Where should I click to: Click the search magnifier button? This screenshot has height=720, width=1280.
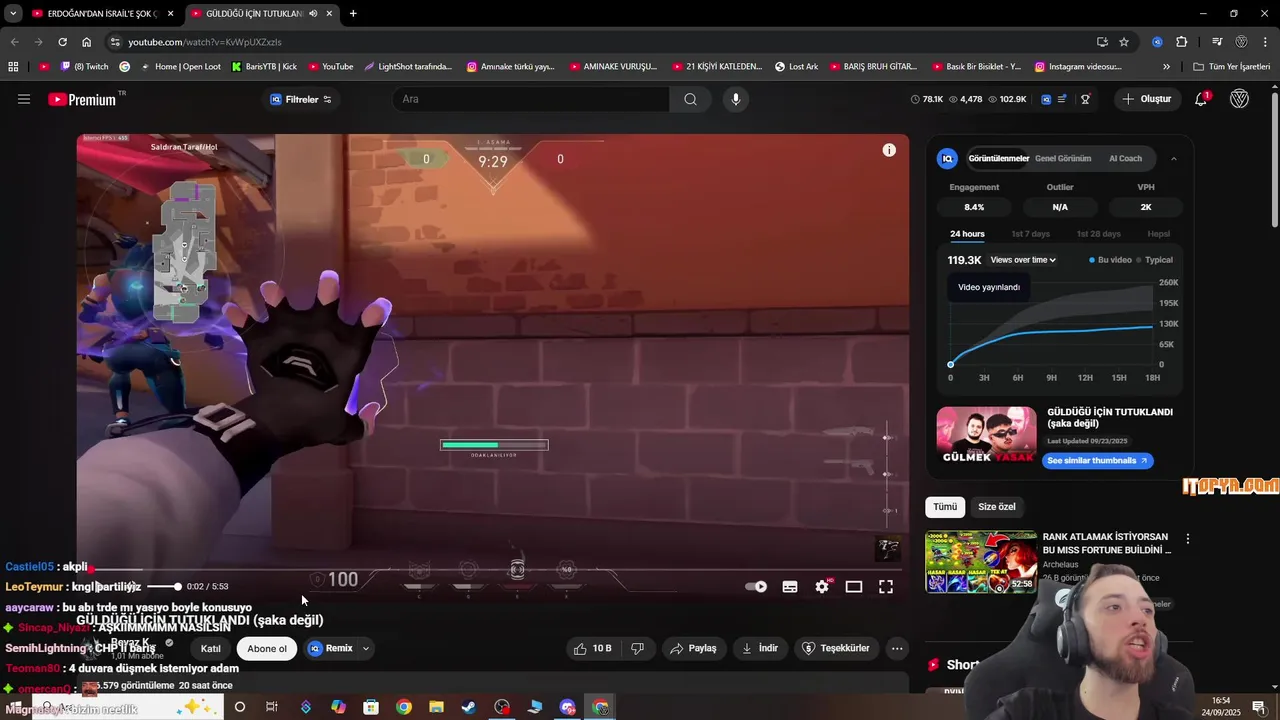(690, 99)
